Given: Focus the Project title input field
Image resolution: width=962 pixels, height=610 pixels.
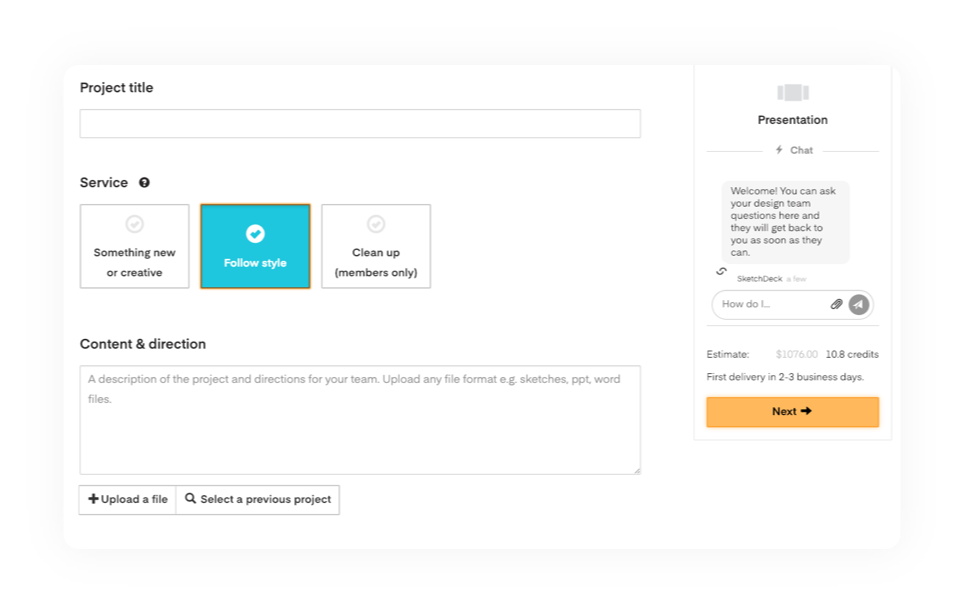Looking at the screenshot, I should 360,123.
